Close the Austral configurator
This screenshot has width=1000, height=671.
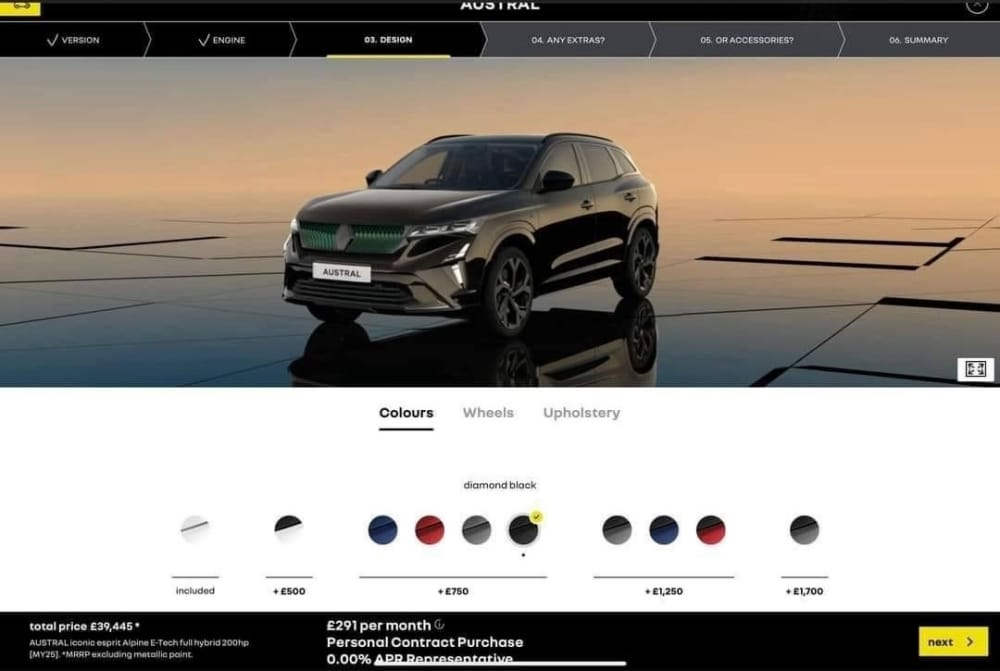(976, 5)
